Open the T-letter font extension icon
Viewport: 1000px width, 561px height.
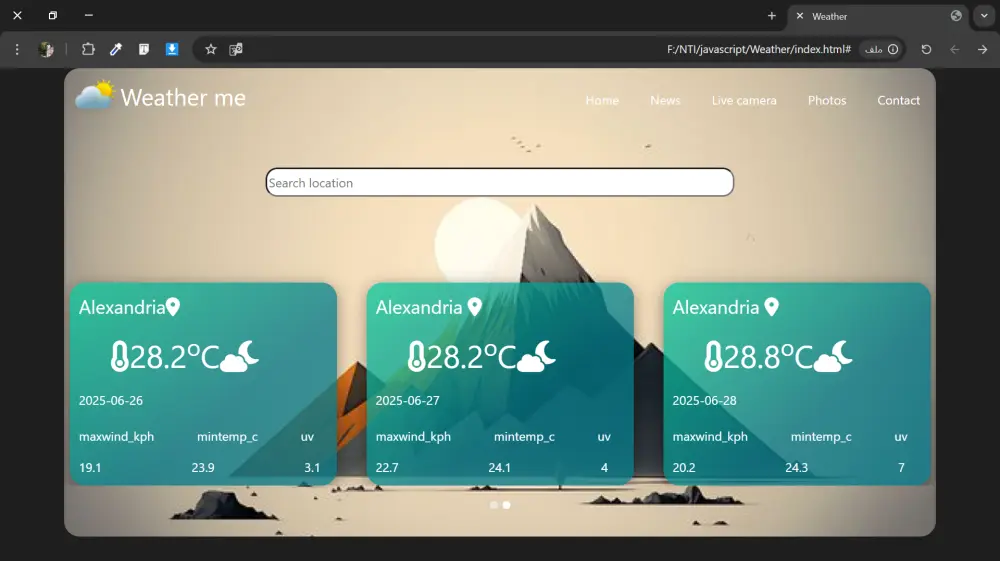(x=143, y=49)
